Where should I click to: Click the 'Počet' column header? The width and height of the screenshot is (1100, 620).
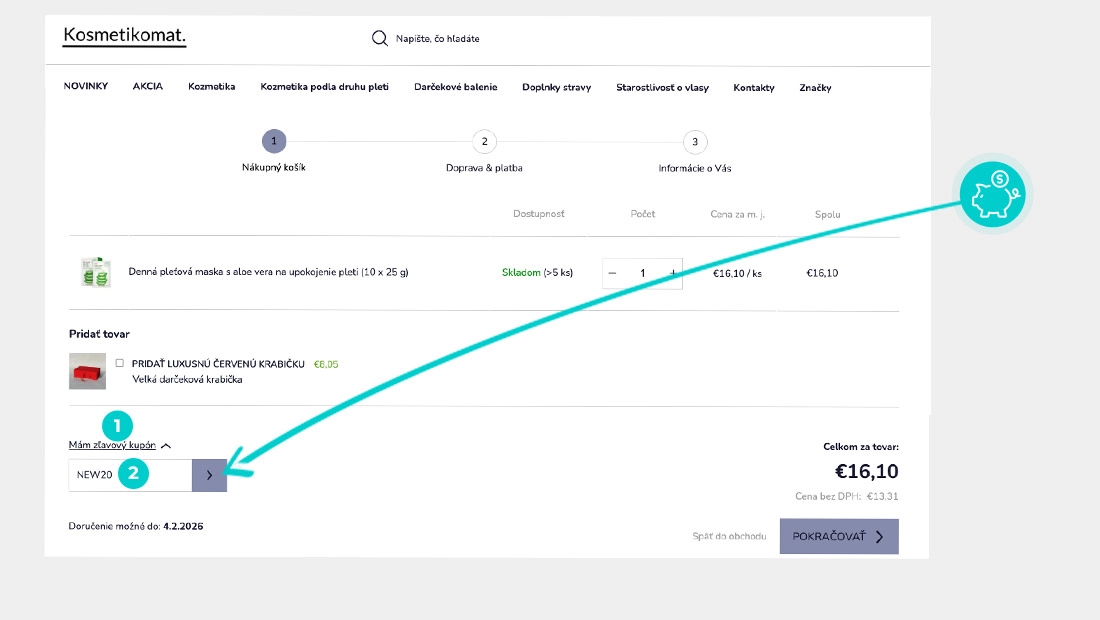643,214
